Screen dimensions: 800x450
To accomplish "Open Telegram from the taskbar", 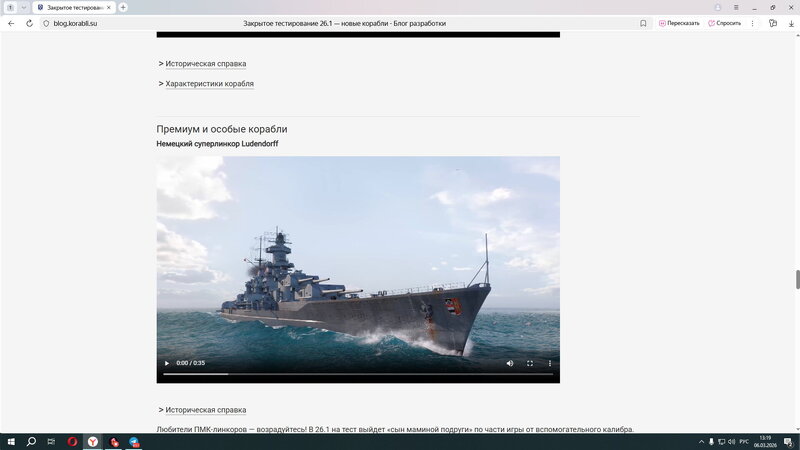I will [x=134, y=441].
